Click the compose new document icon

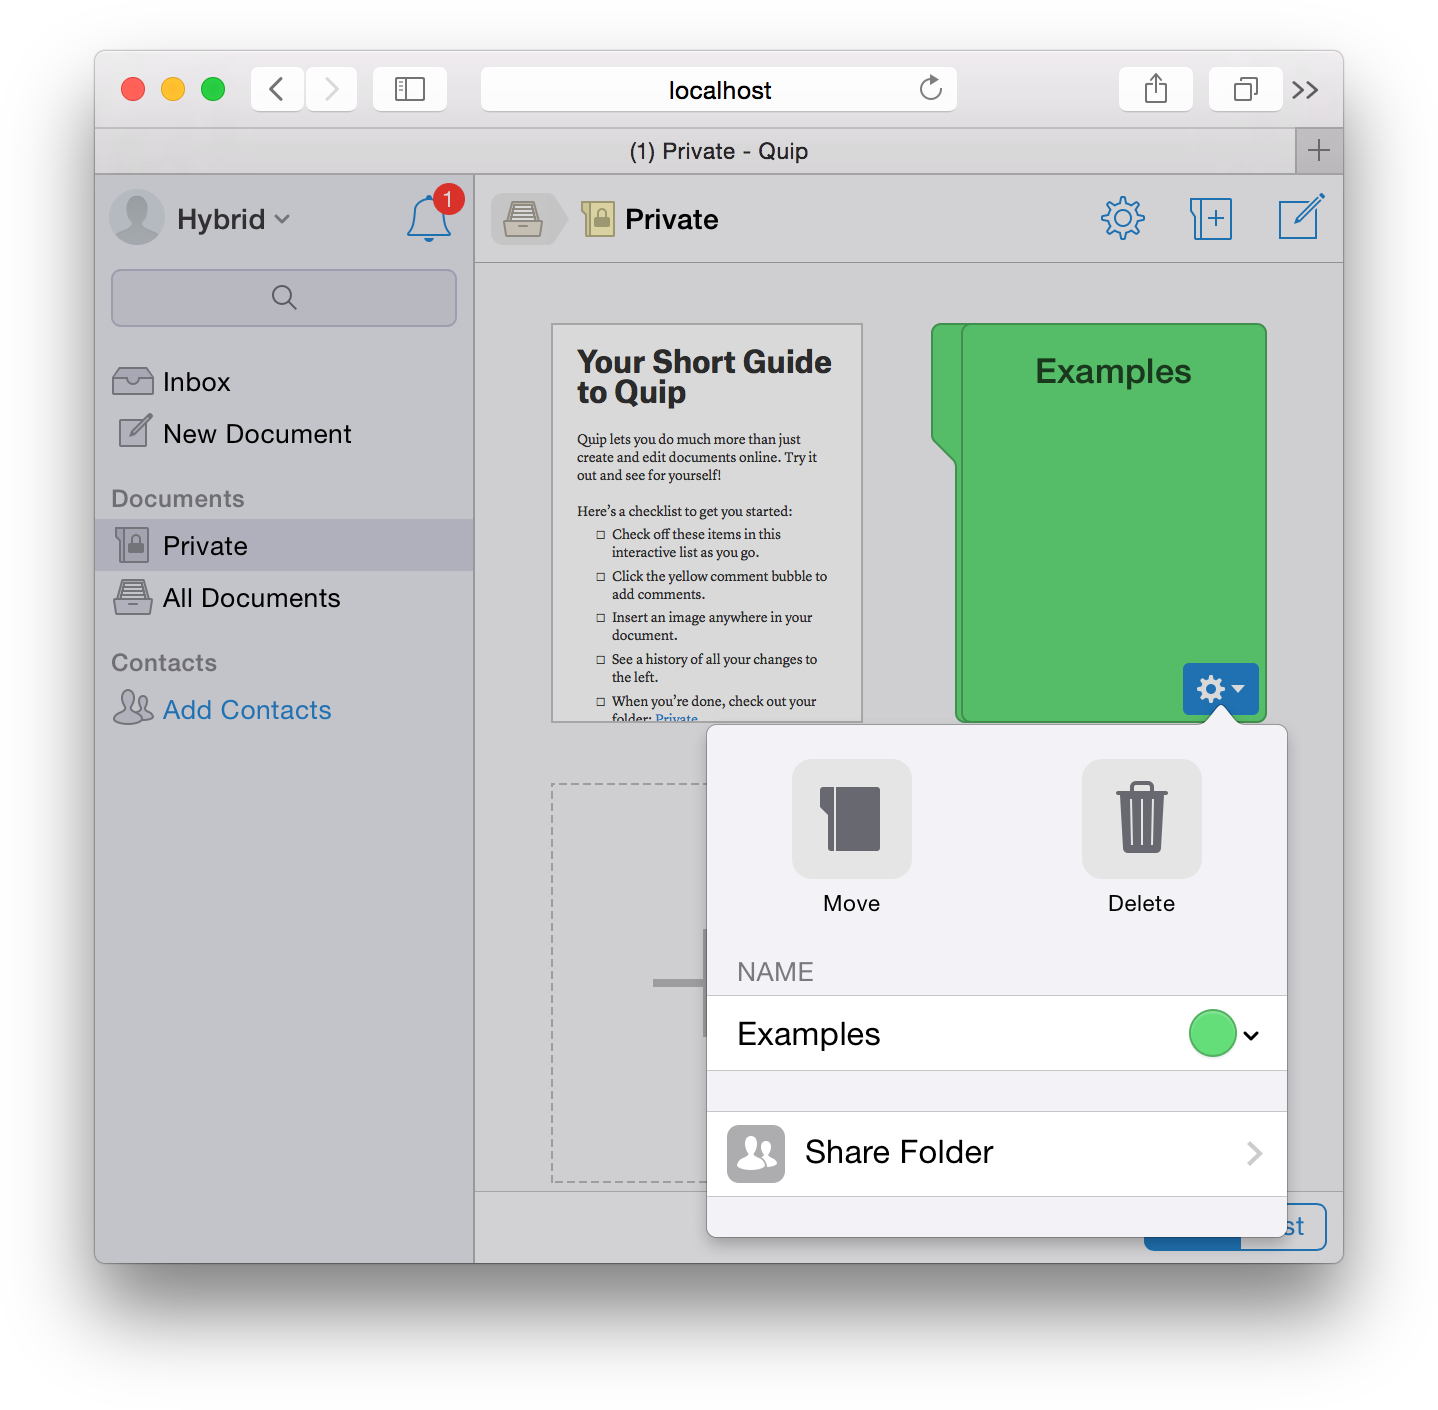1300,218
